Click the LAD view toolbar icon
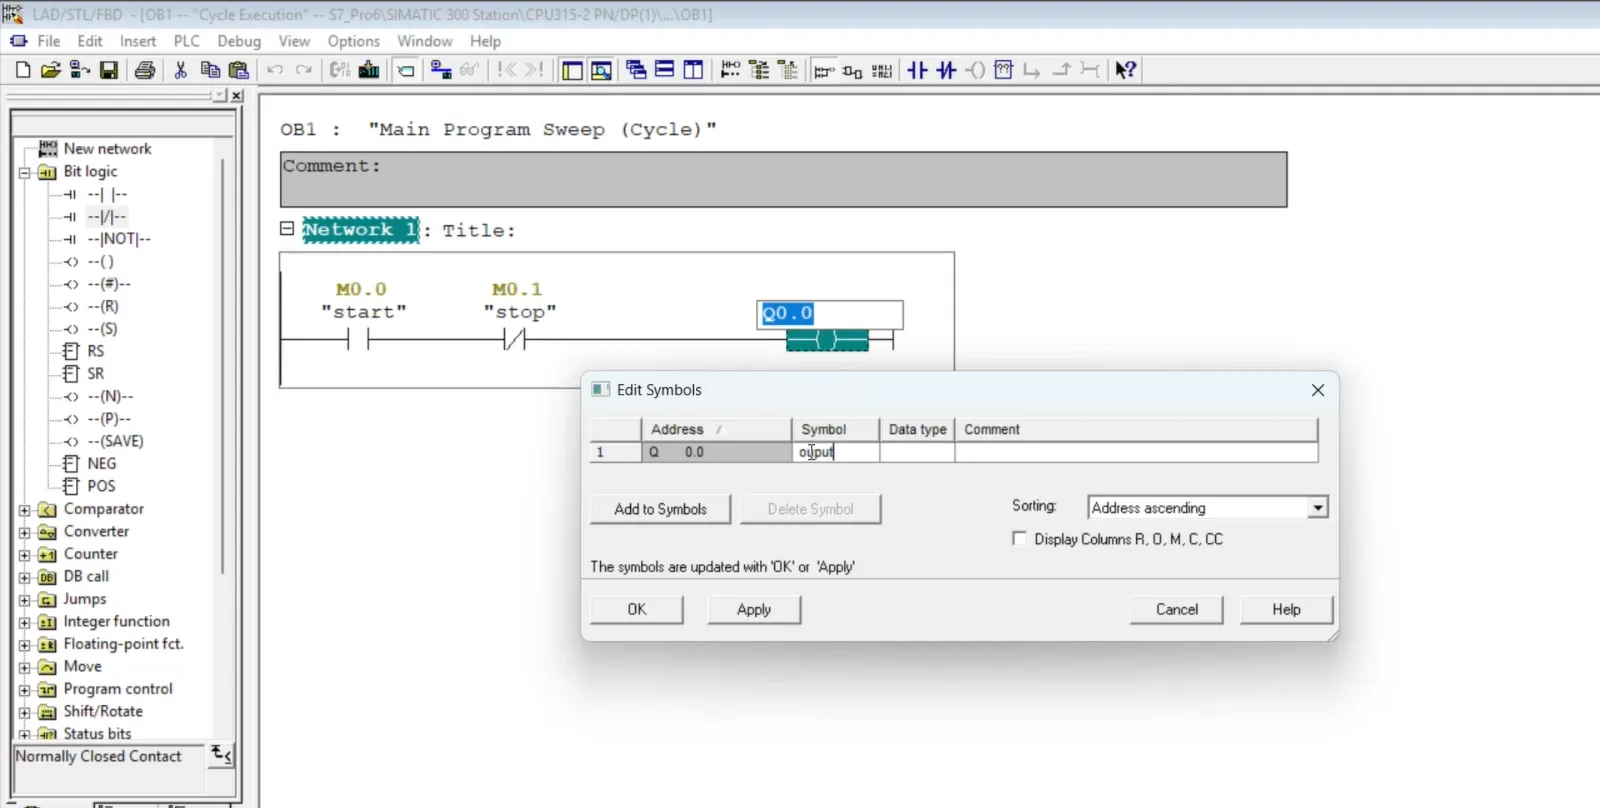Viewport: 1600px width, 808px height. click(x=824, y=70)
